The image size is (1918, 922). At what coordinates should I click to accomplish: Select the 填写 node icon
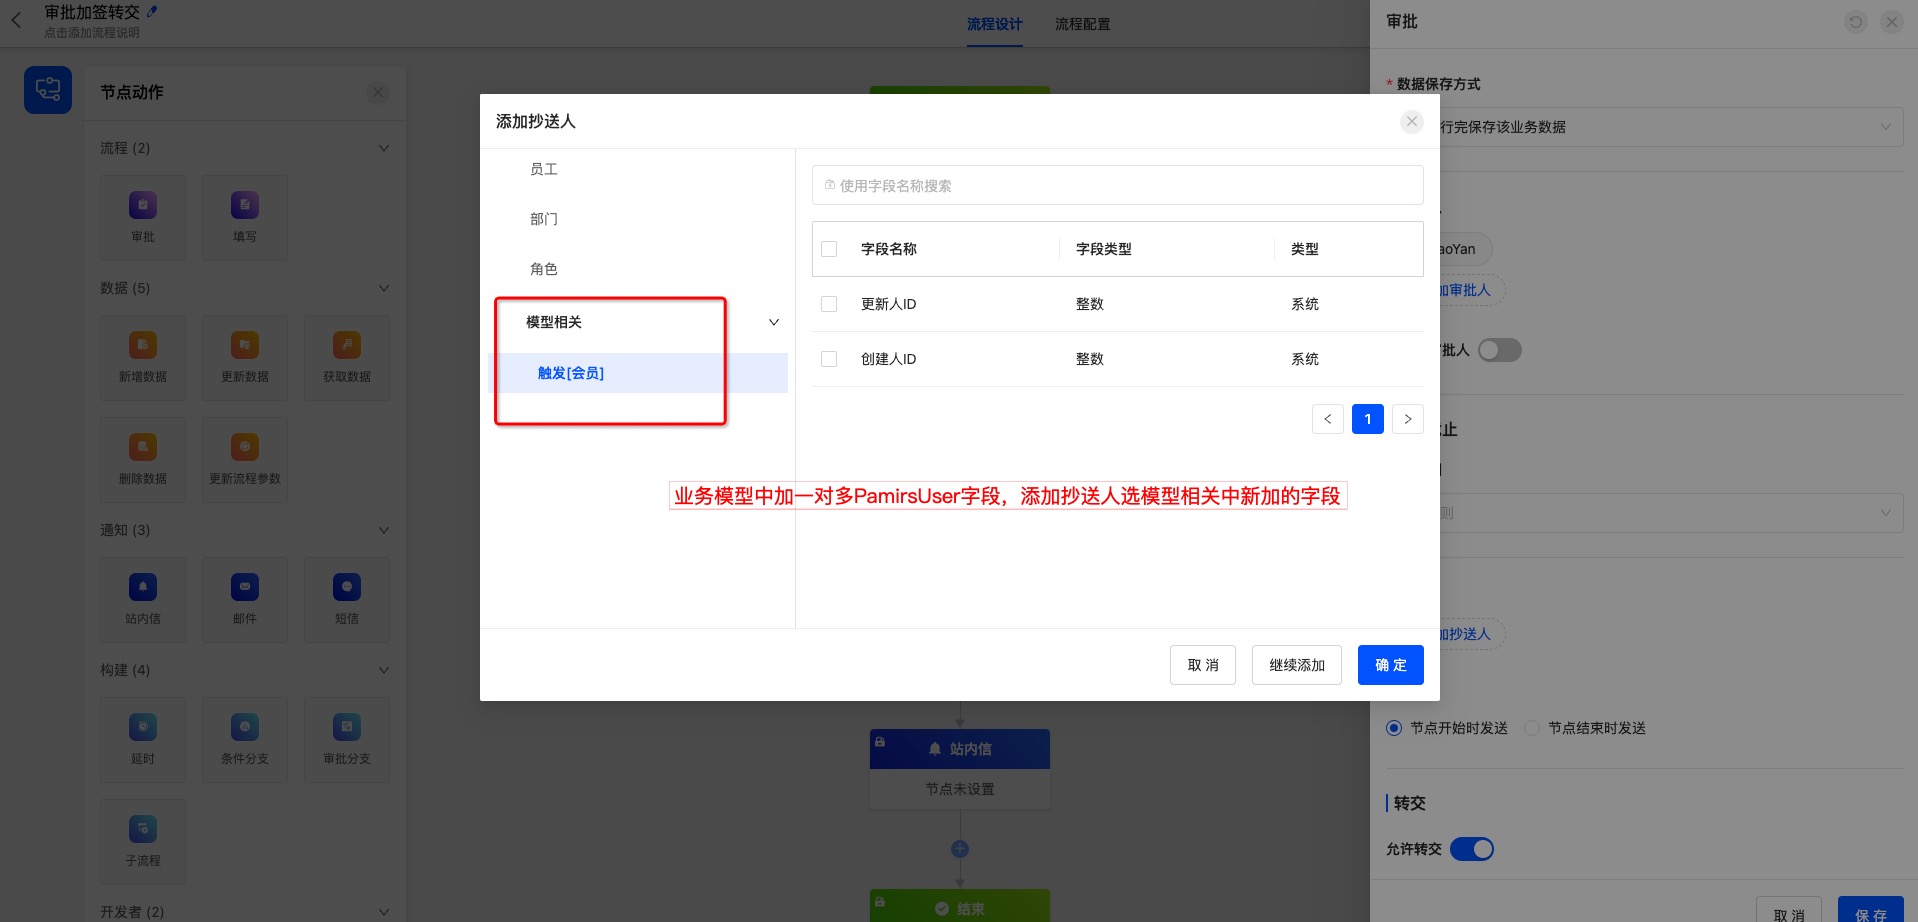(245, 205)
